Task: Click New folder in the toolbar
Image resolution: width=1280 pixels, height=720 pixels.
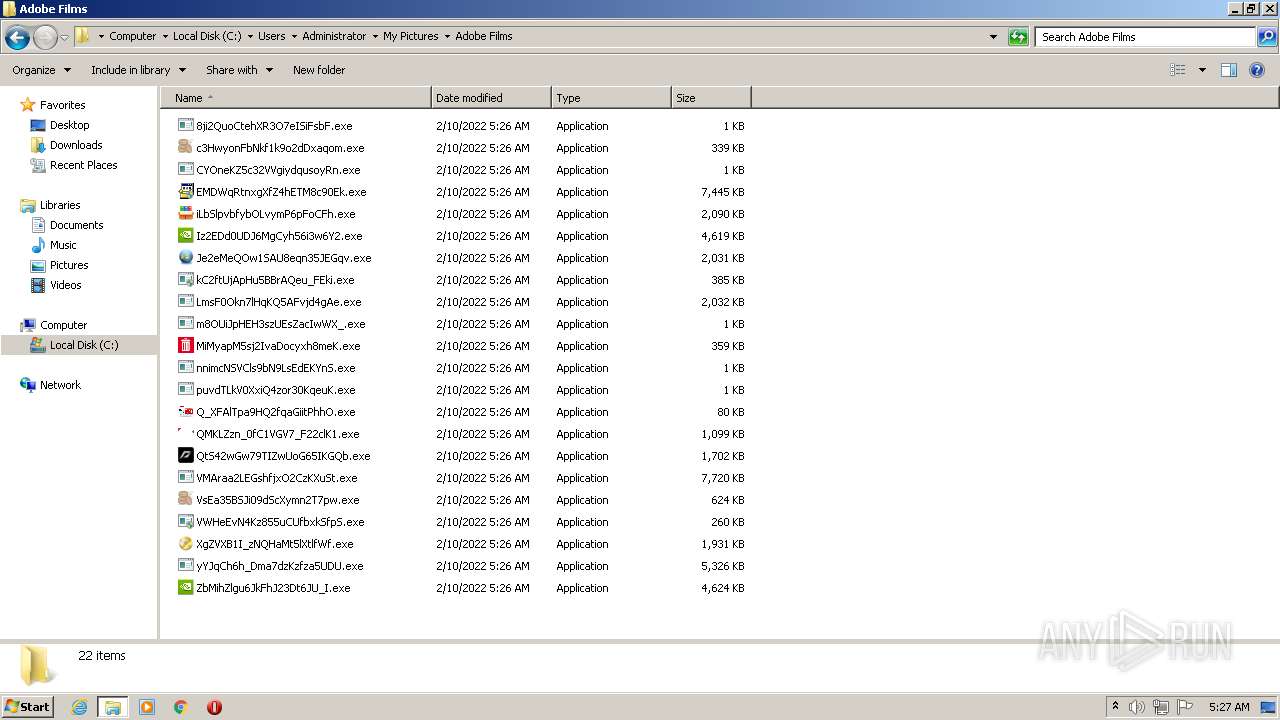Action: [319, 70]
